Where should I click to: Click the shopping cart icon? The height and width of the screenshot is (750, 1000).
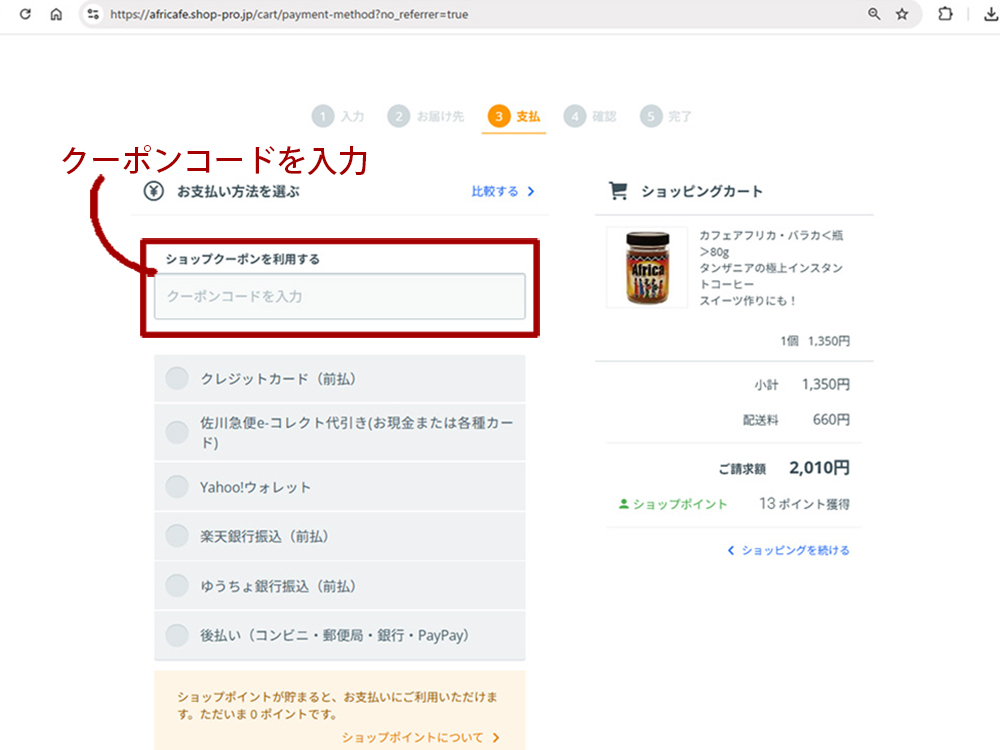[619, 191]
